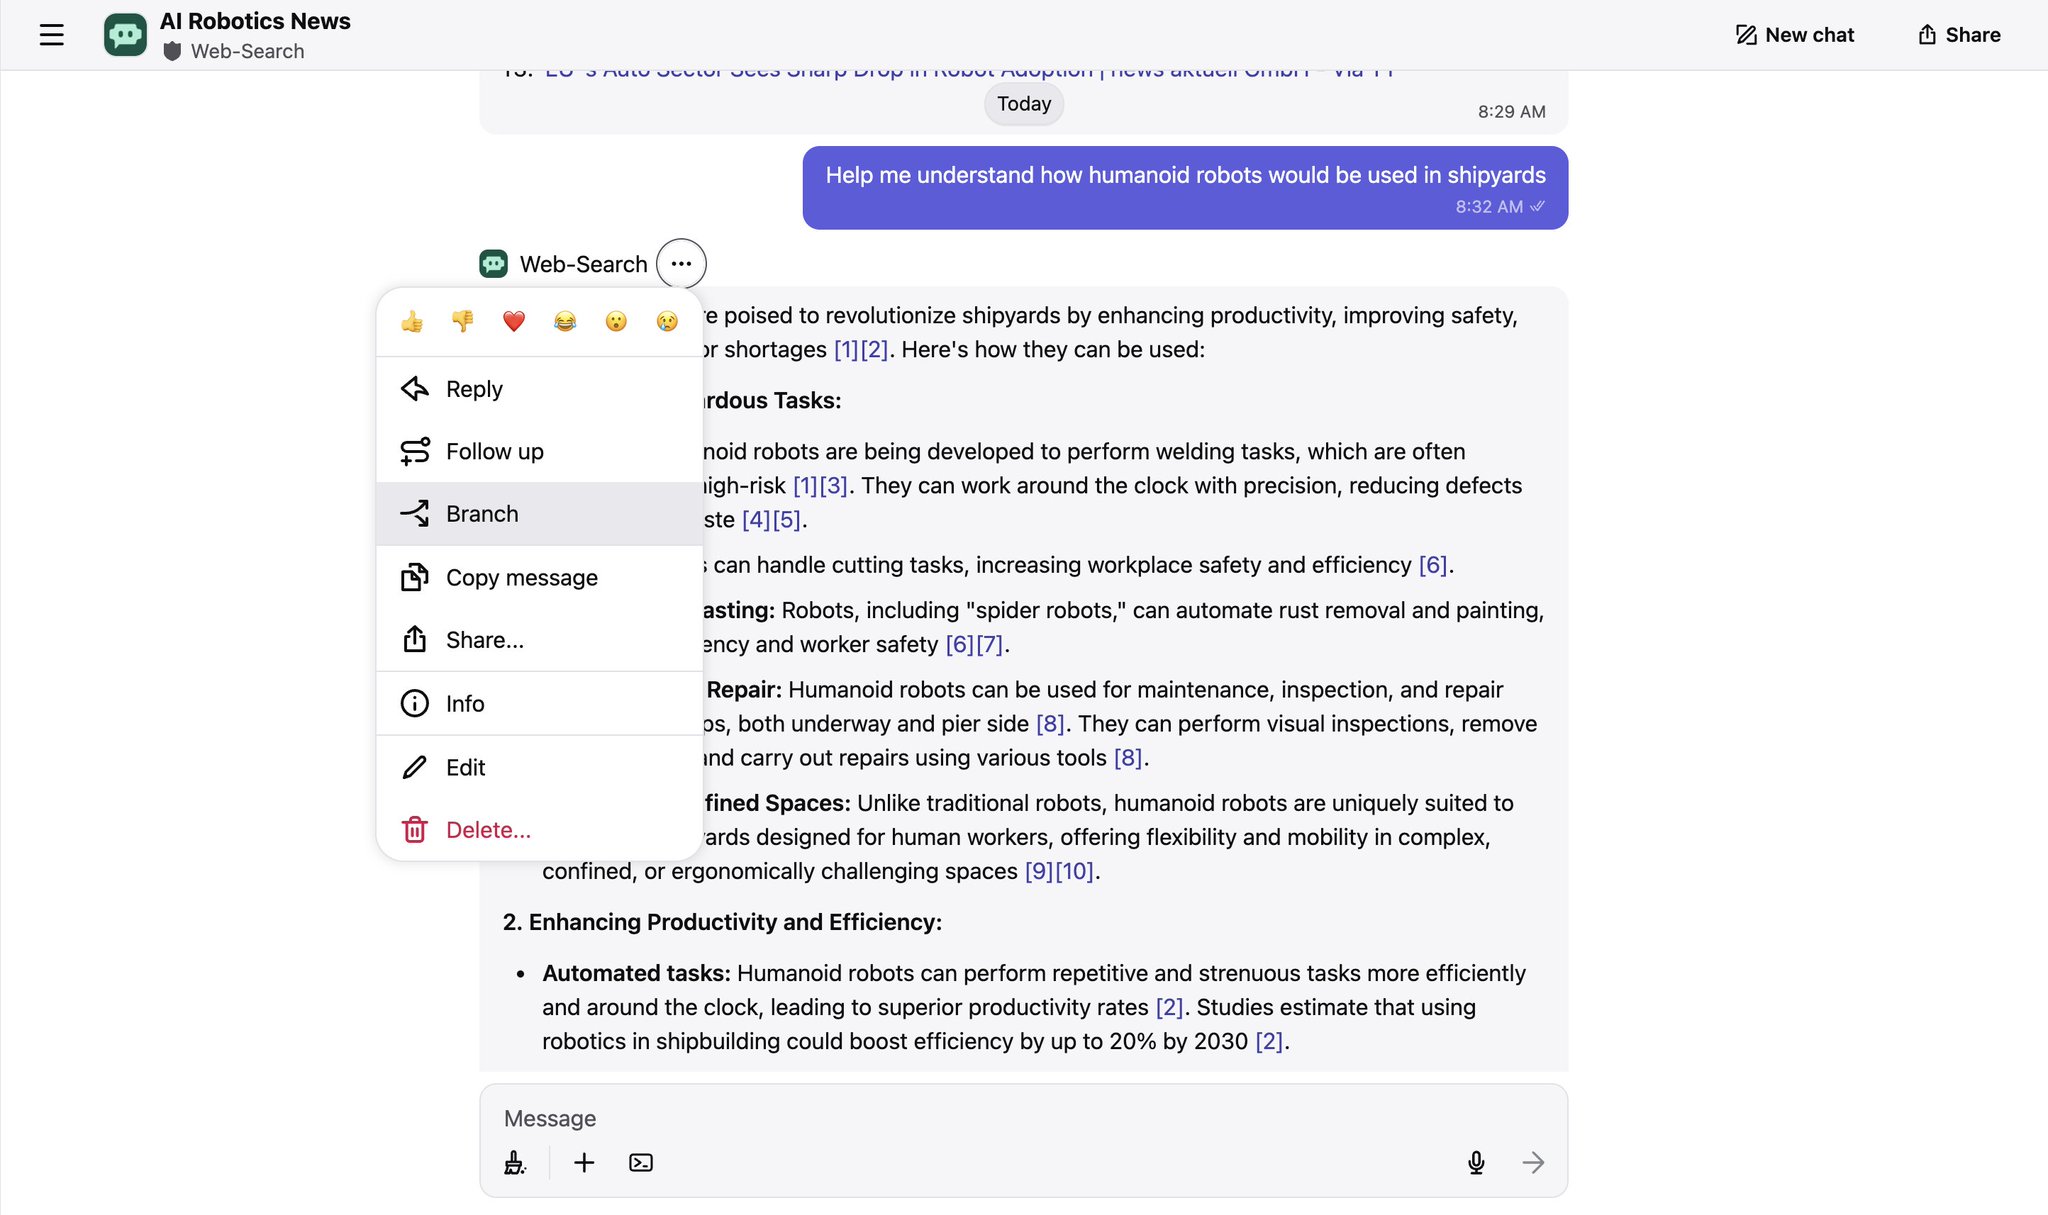The width and height of the screenshot is (2048, 1215).
Task: React with surprised face emoji
Action: coord(616,321)
